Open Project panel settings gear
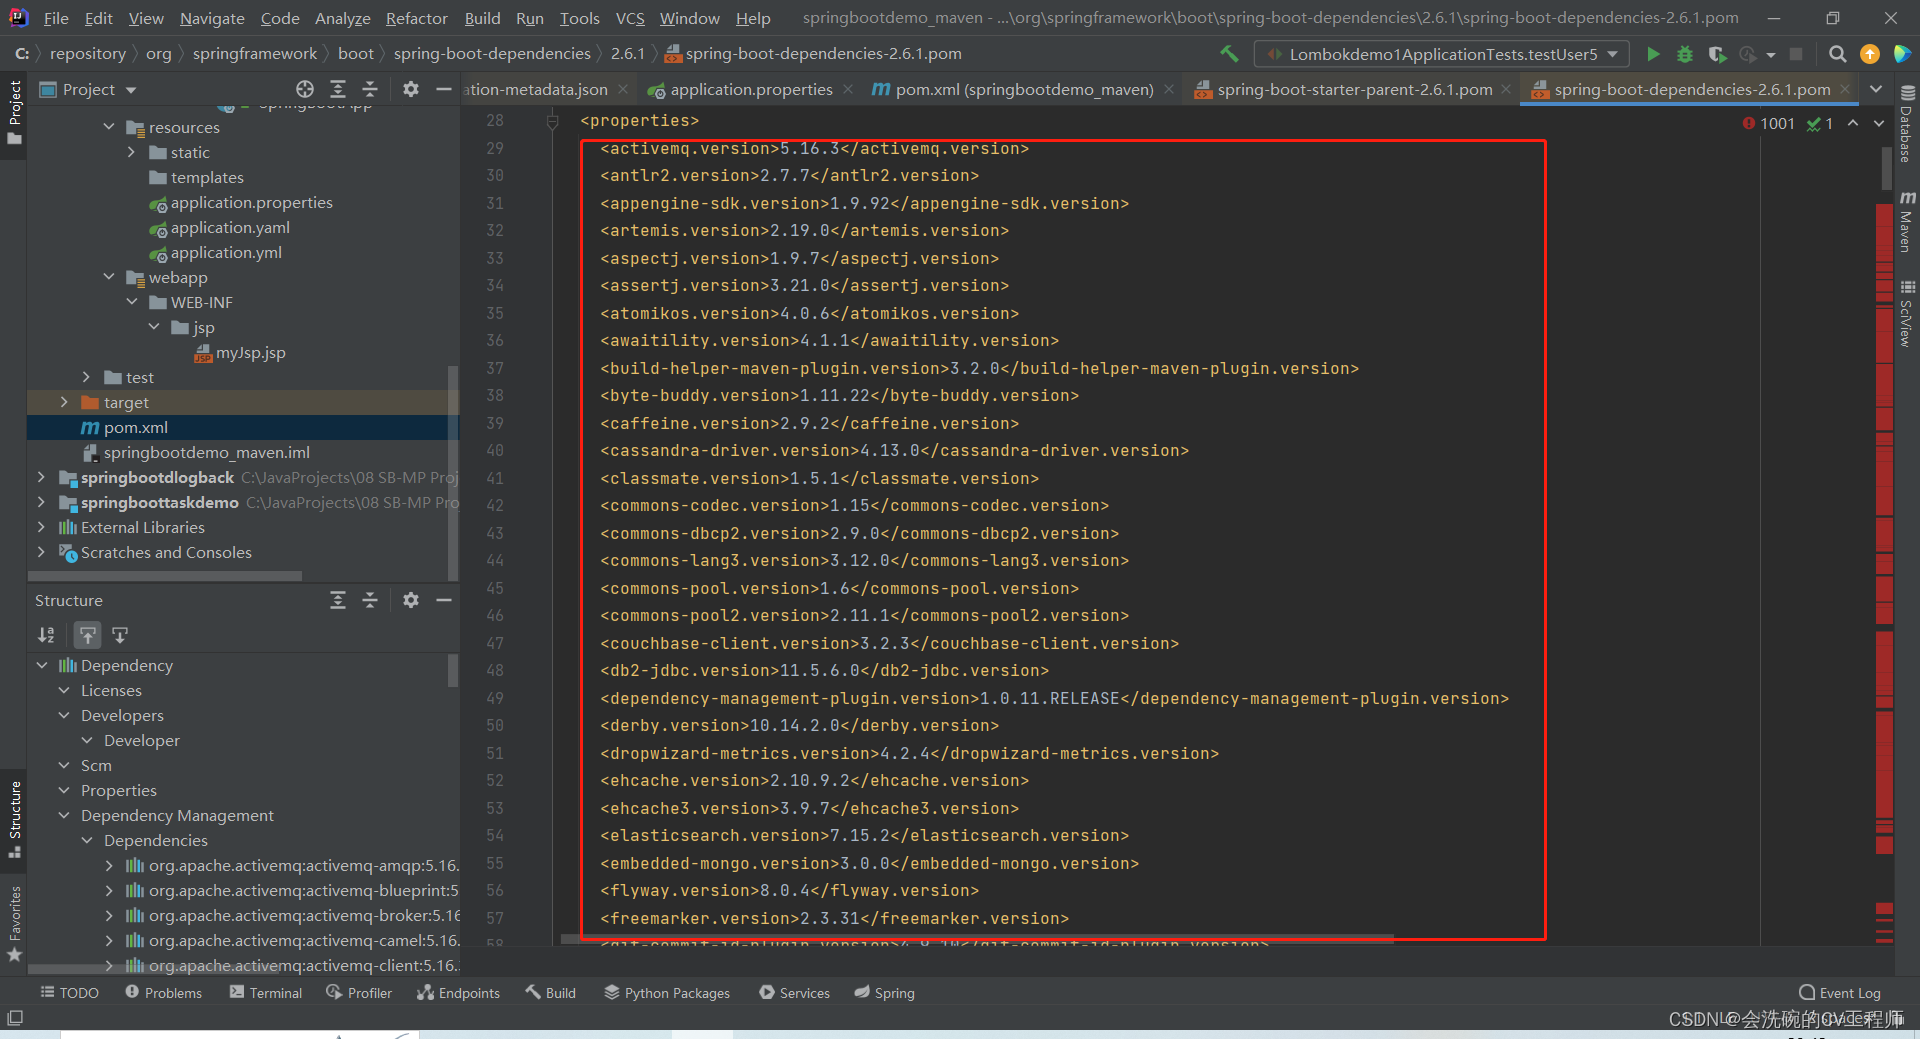The width and height of the screenshot is (1920, 1039). coord(410,89)
